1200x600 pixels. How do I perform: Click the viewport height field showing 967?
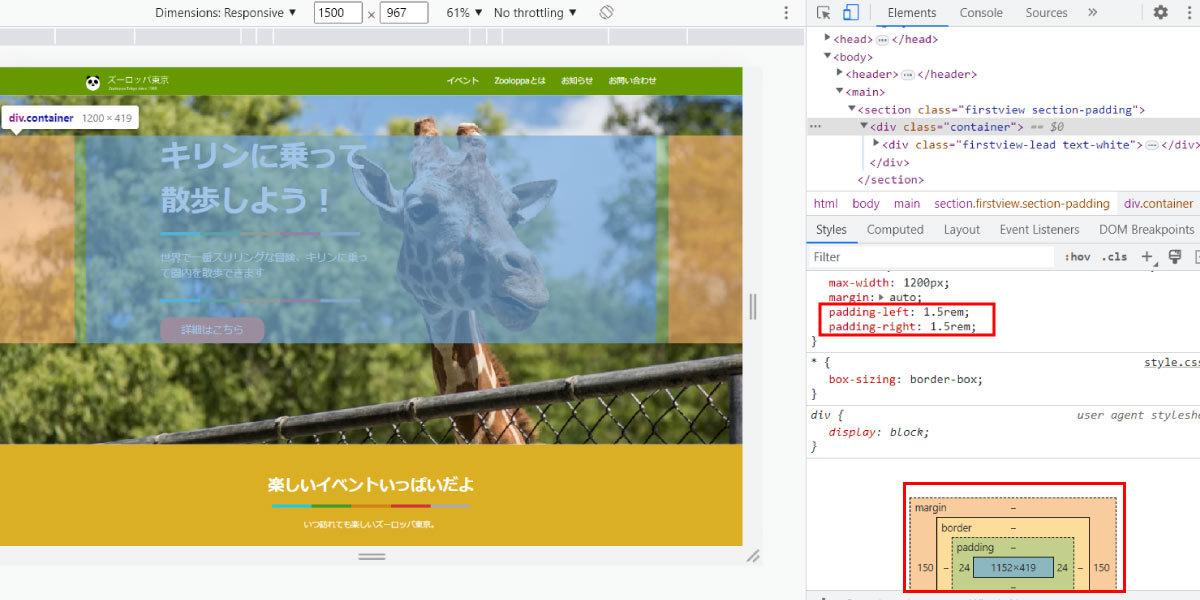pos(404,13)
